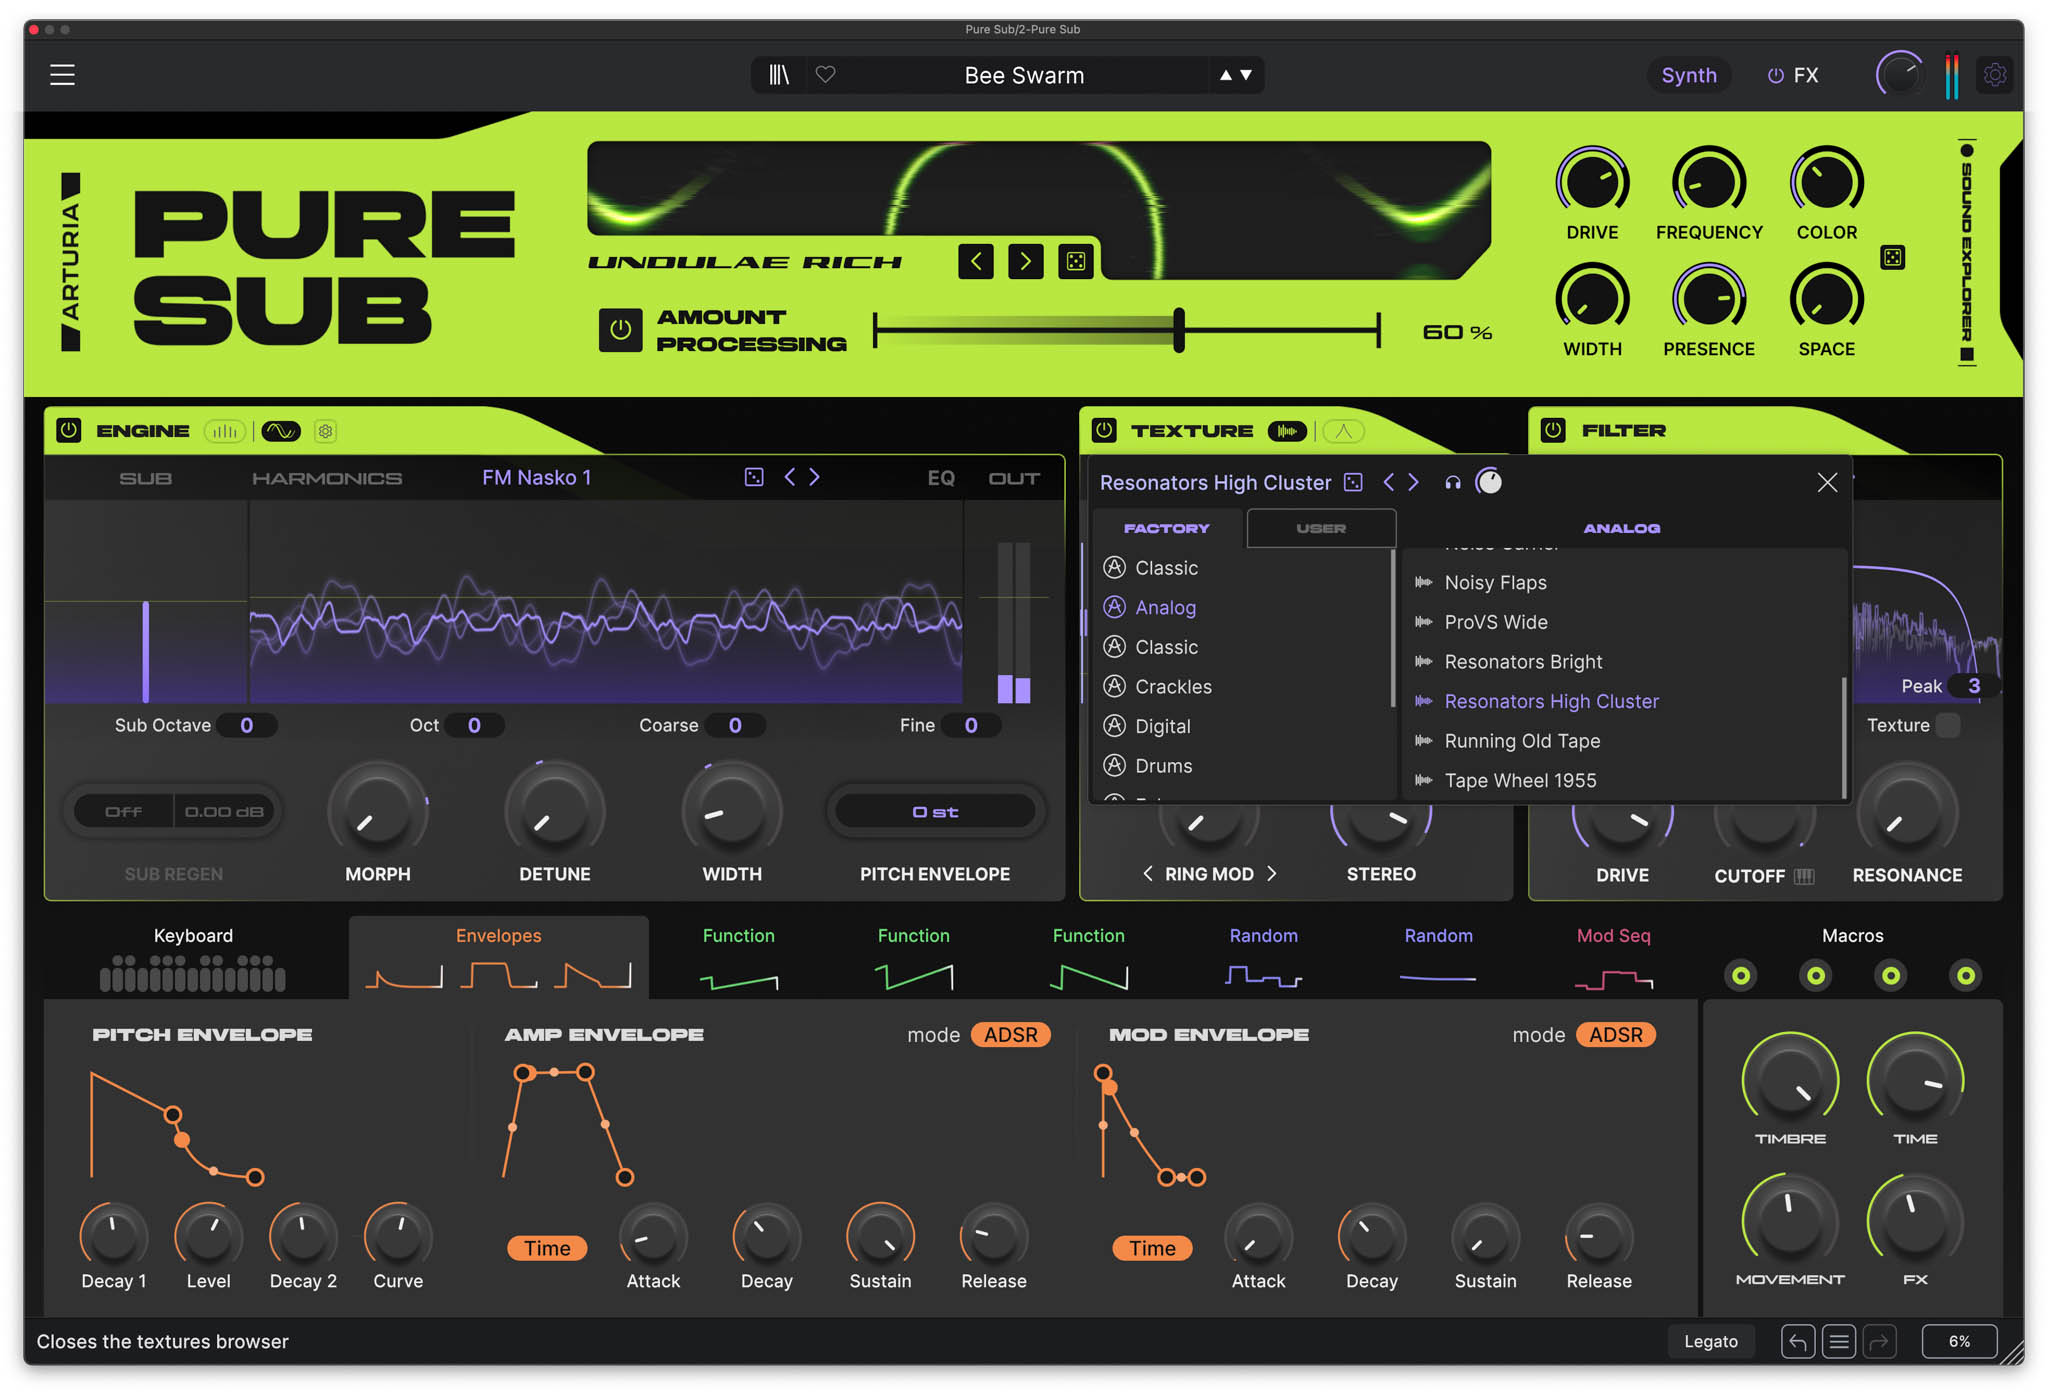Screen dimensions: 2048x1393
Task: Select the next texture using right chevron
Action: pyautogui.click(x=1413, y=482)
